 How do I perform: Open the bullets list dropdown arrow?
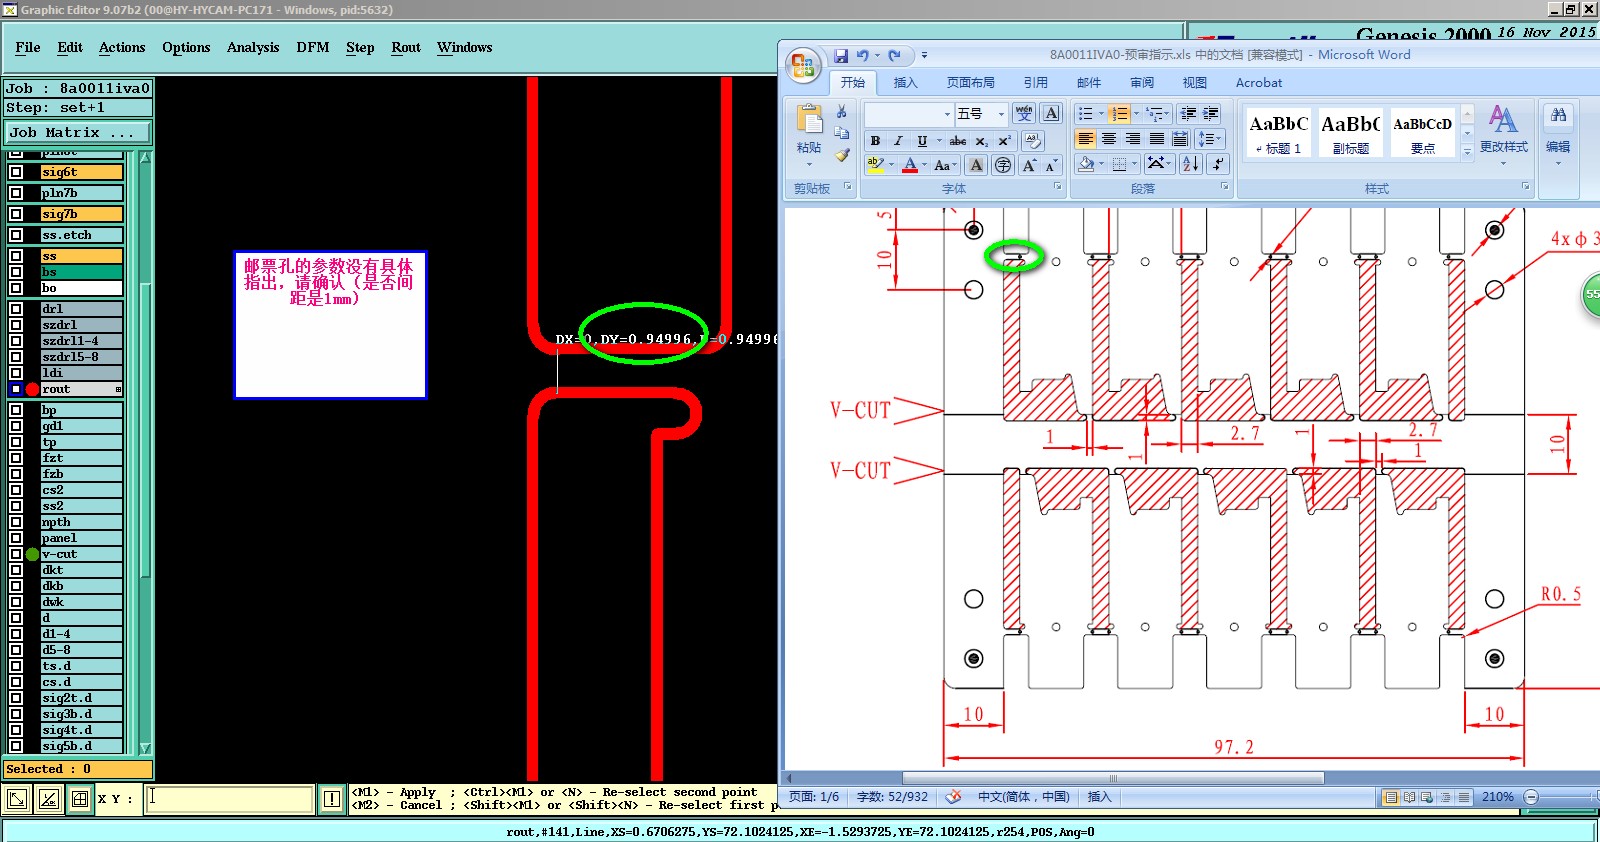[x=1102, y=114]
